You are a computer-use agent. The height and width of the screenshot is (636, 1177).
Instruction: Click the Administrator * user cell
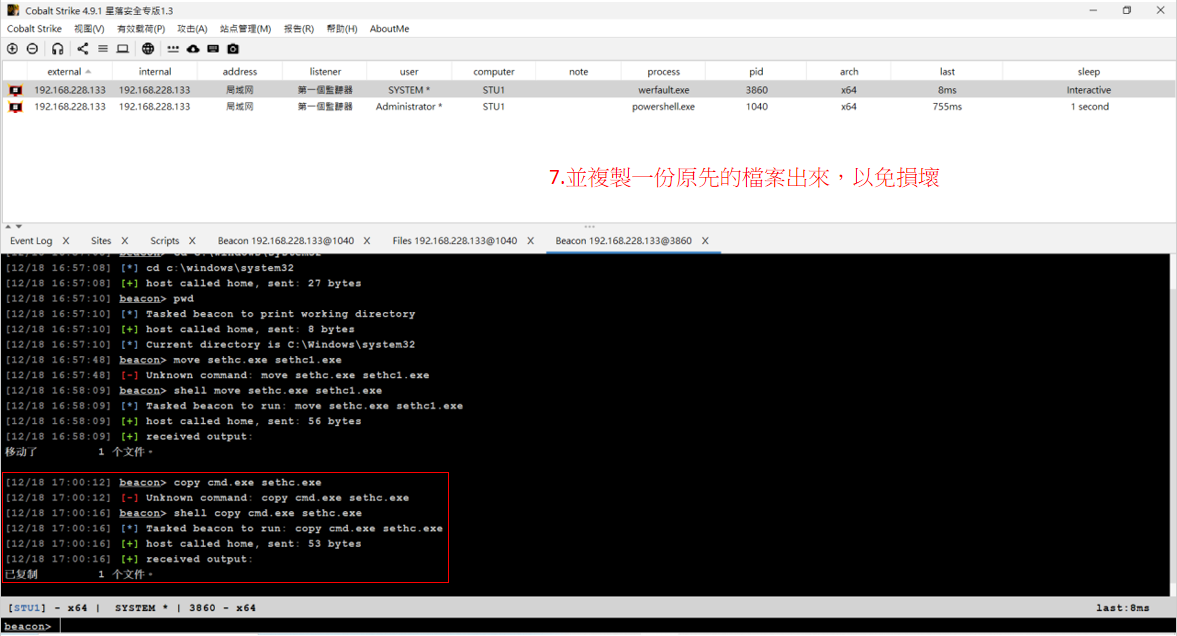pos(409,107)
